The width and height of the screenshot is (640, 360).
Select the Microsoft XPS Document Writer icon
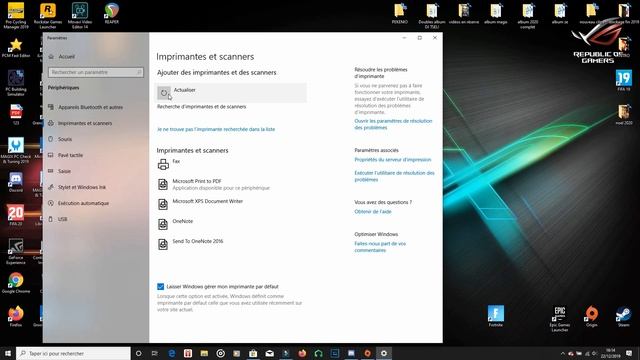(163, 204)
